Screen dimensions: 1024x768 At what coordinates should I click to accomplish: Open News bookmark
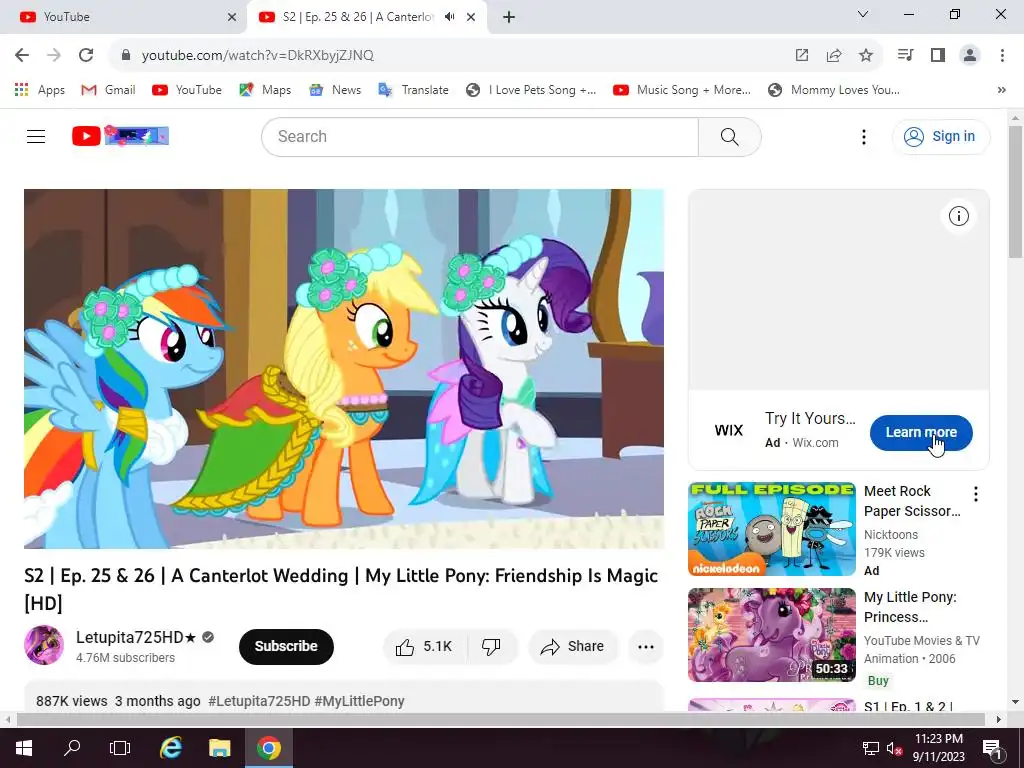coord(335,90)
